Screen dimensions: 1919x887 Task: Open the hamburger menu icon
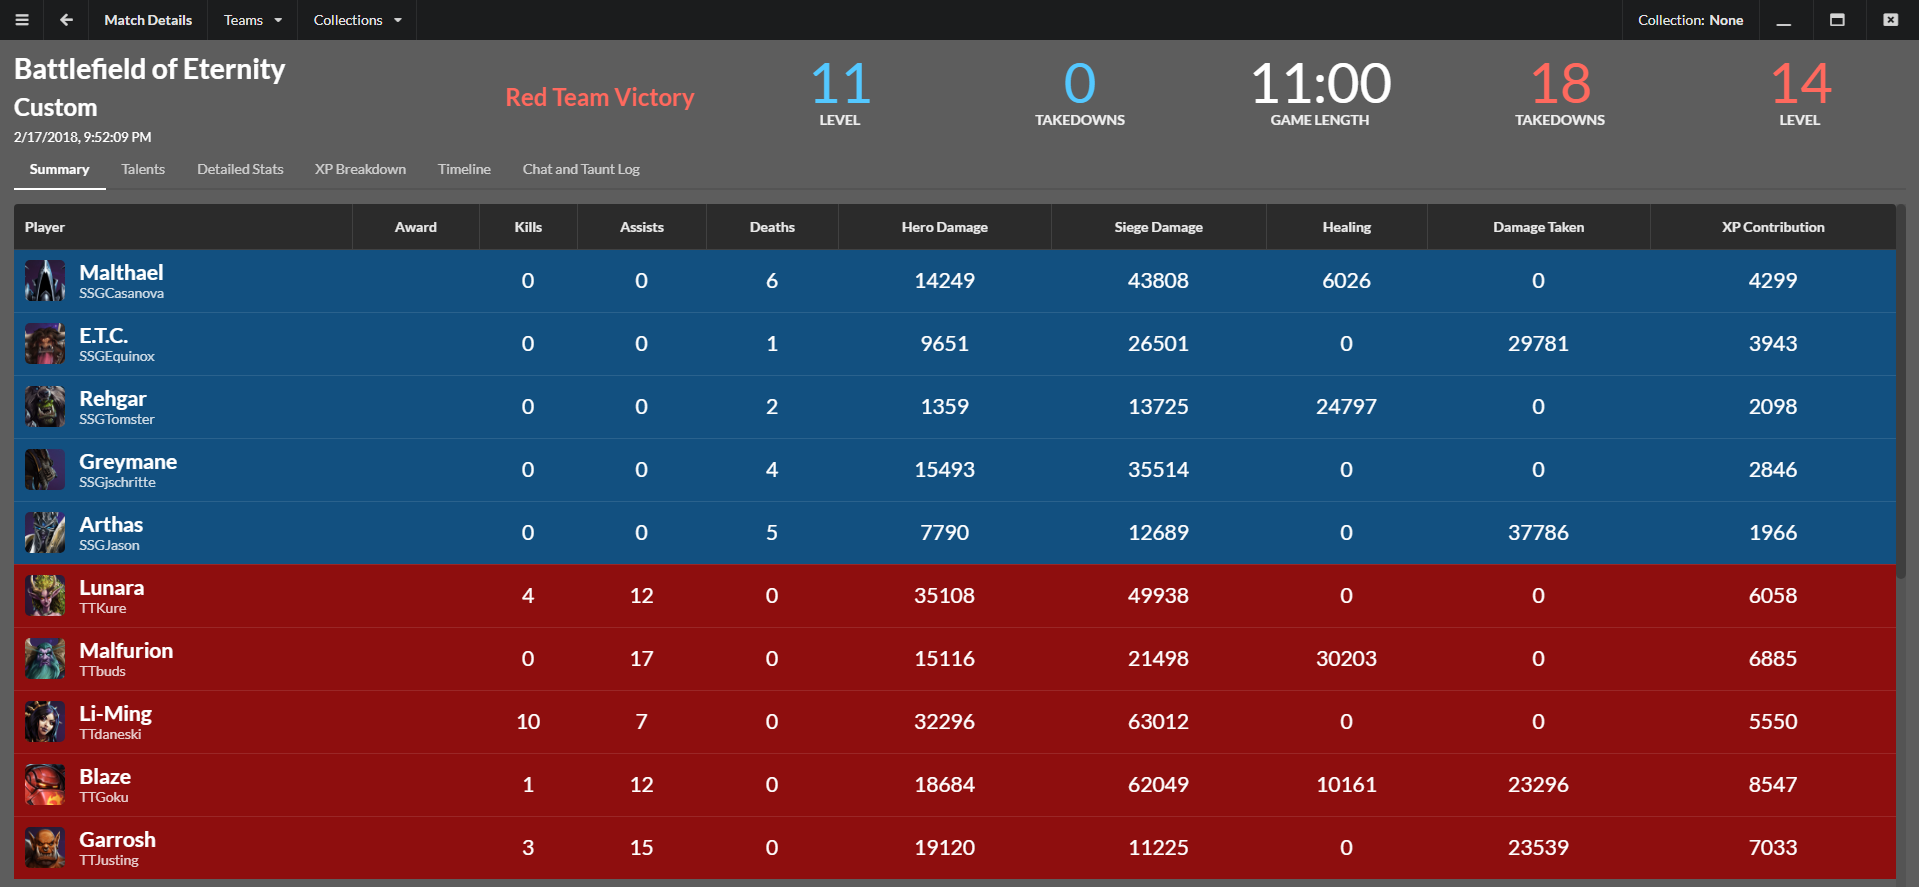22,20
